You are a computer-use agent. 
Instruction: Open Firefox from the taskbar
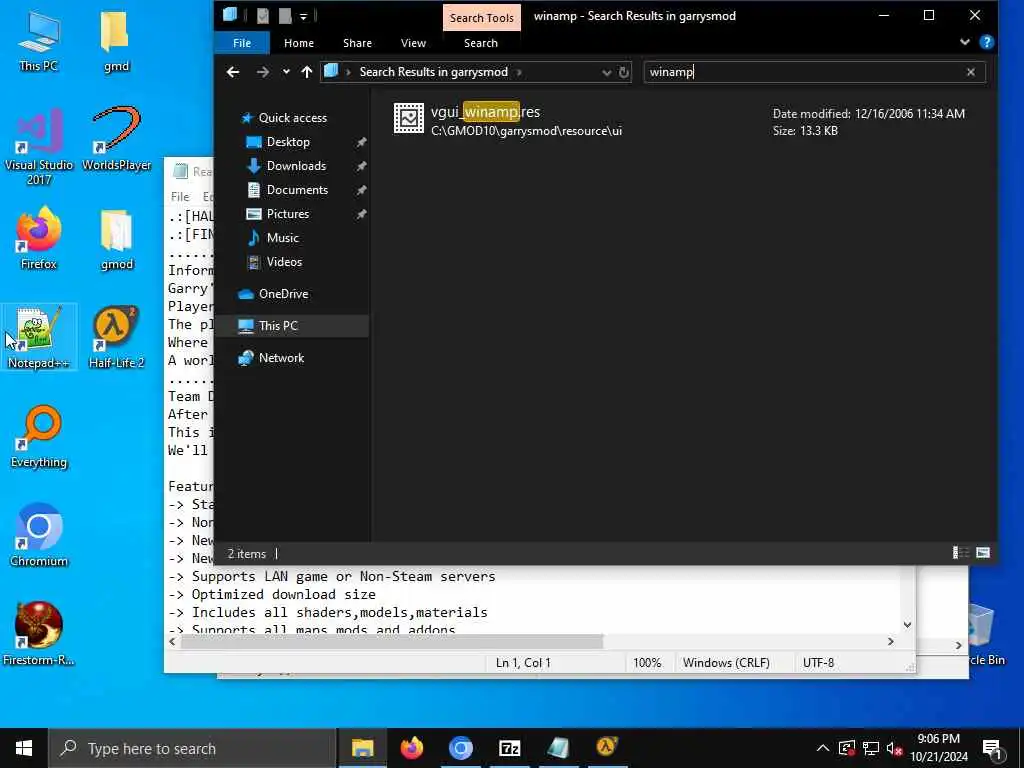point(411,748)
